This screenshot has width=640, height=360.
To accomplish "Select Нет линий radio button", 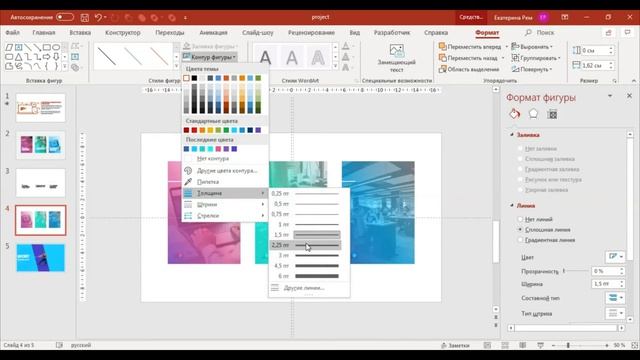I will (520, 219).
